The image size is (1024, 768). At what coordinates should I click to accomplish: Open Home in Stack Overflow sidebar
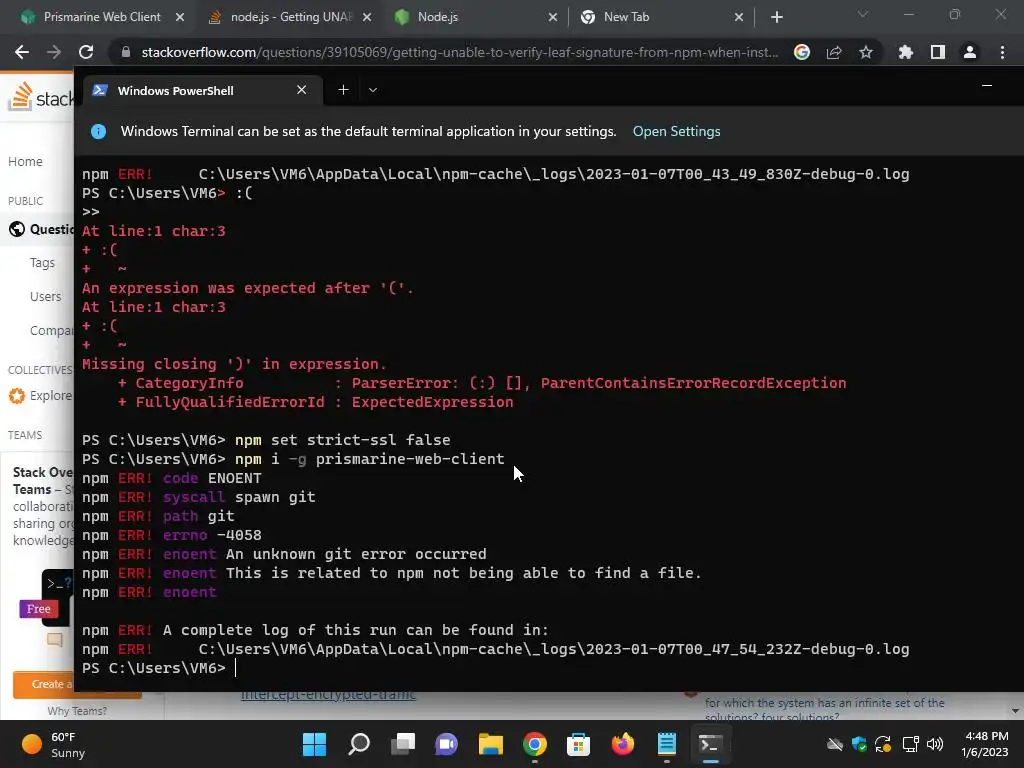click(25, 161)
